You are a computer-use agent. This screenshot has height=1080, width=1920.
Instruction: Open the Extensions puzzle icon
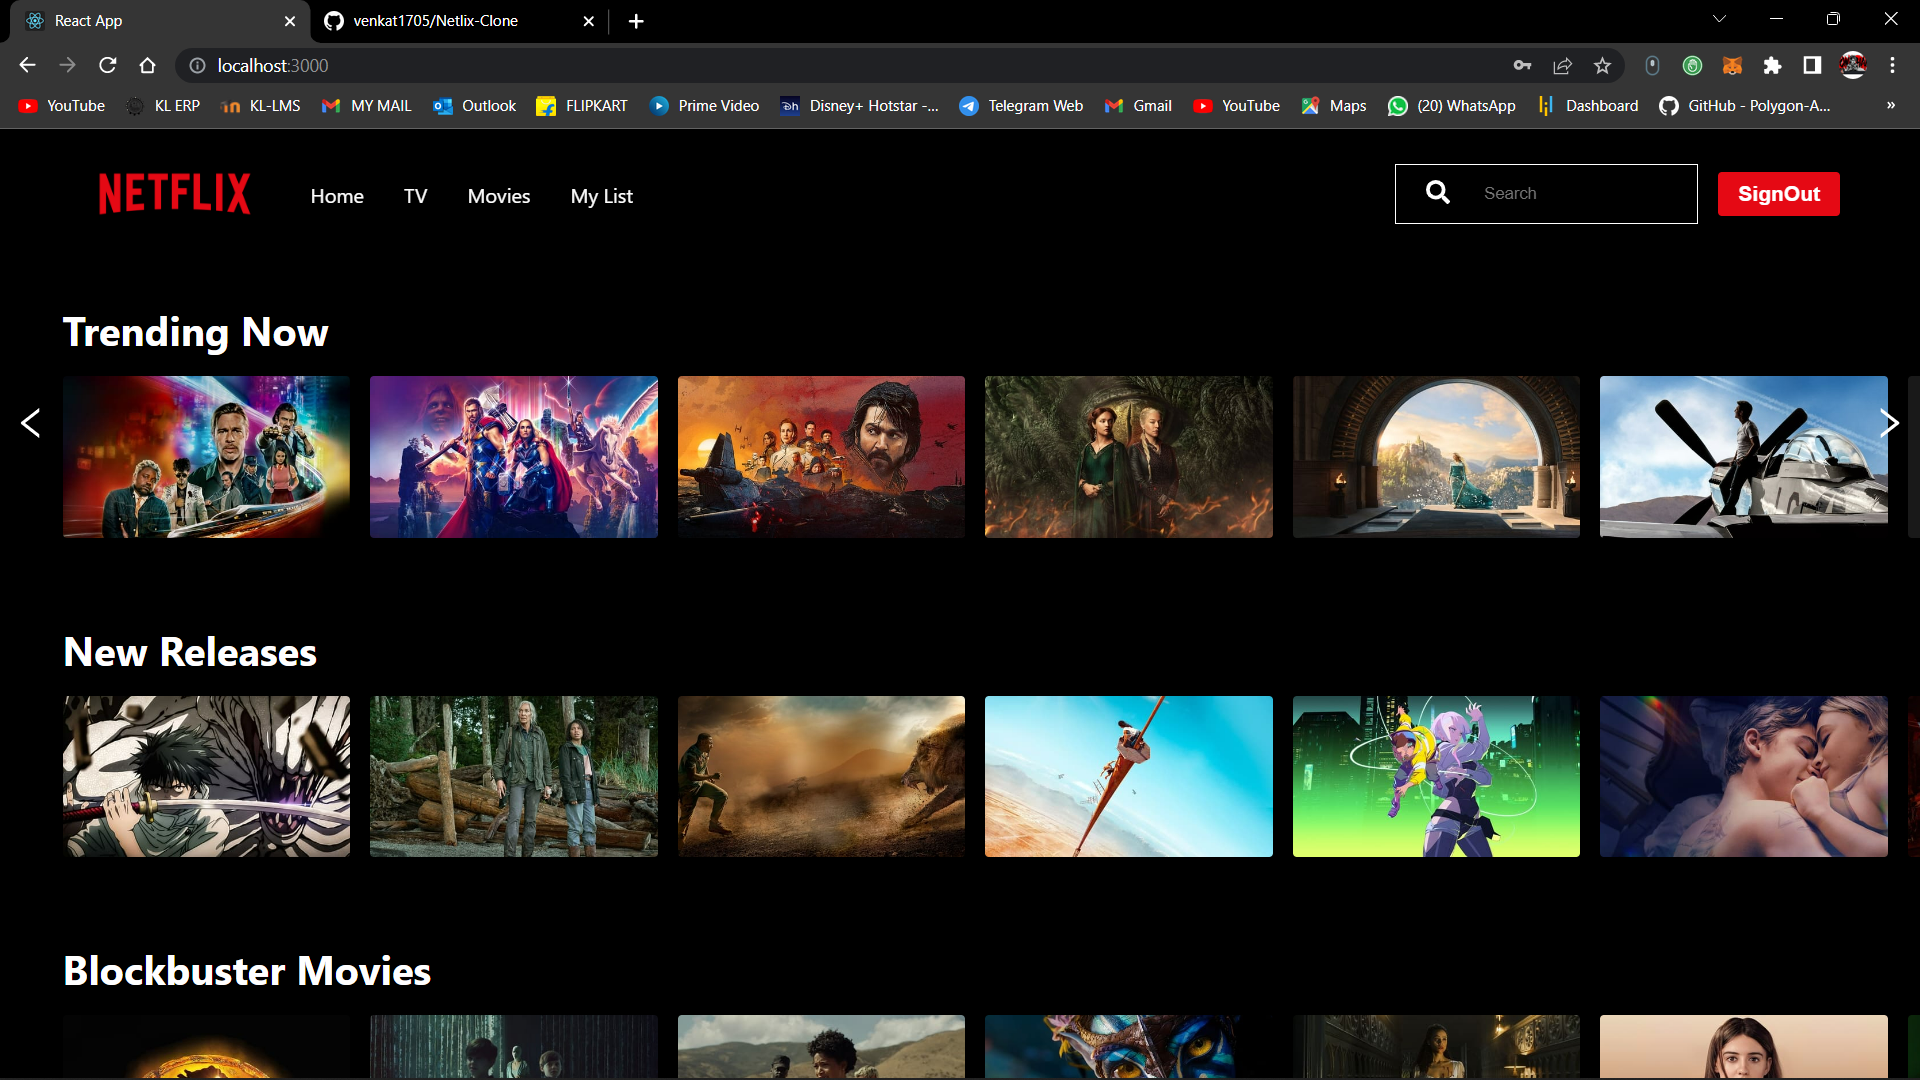(x=1772, y=65)
